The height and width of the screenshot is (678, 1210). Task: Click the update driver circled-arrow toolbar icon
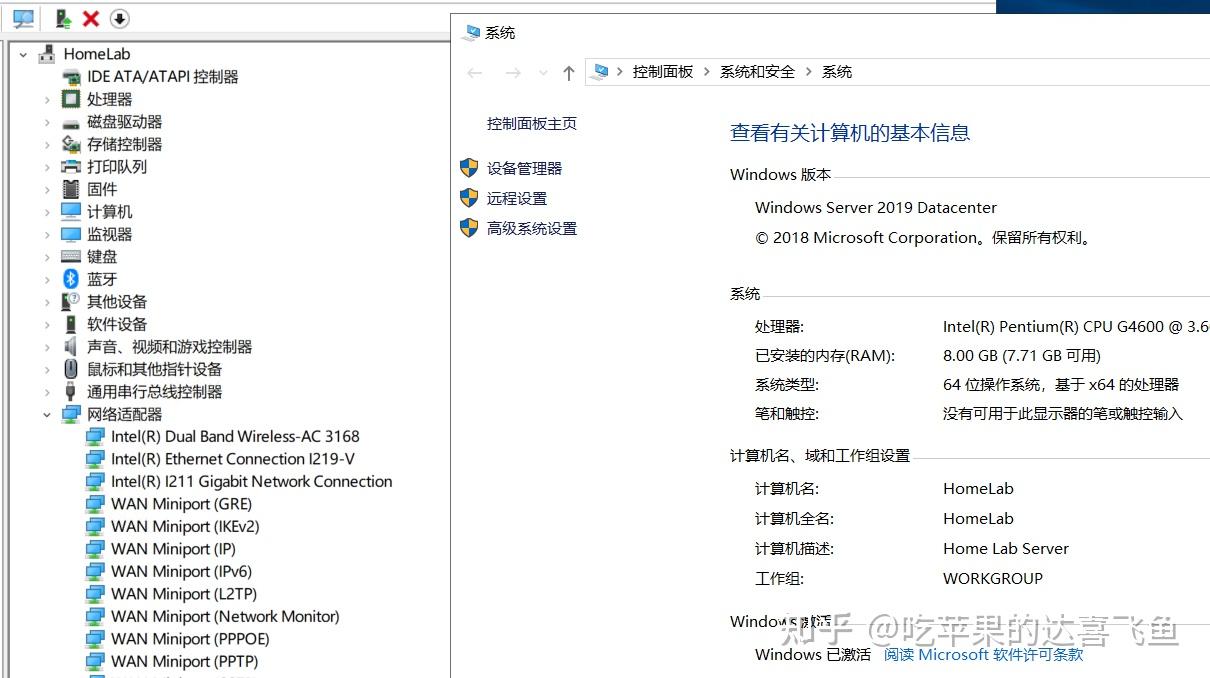pos(119,18)
